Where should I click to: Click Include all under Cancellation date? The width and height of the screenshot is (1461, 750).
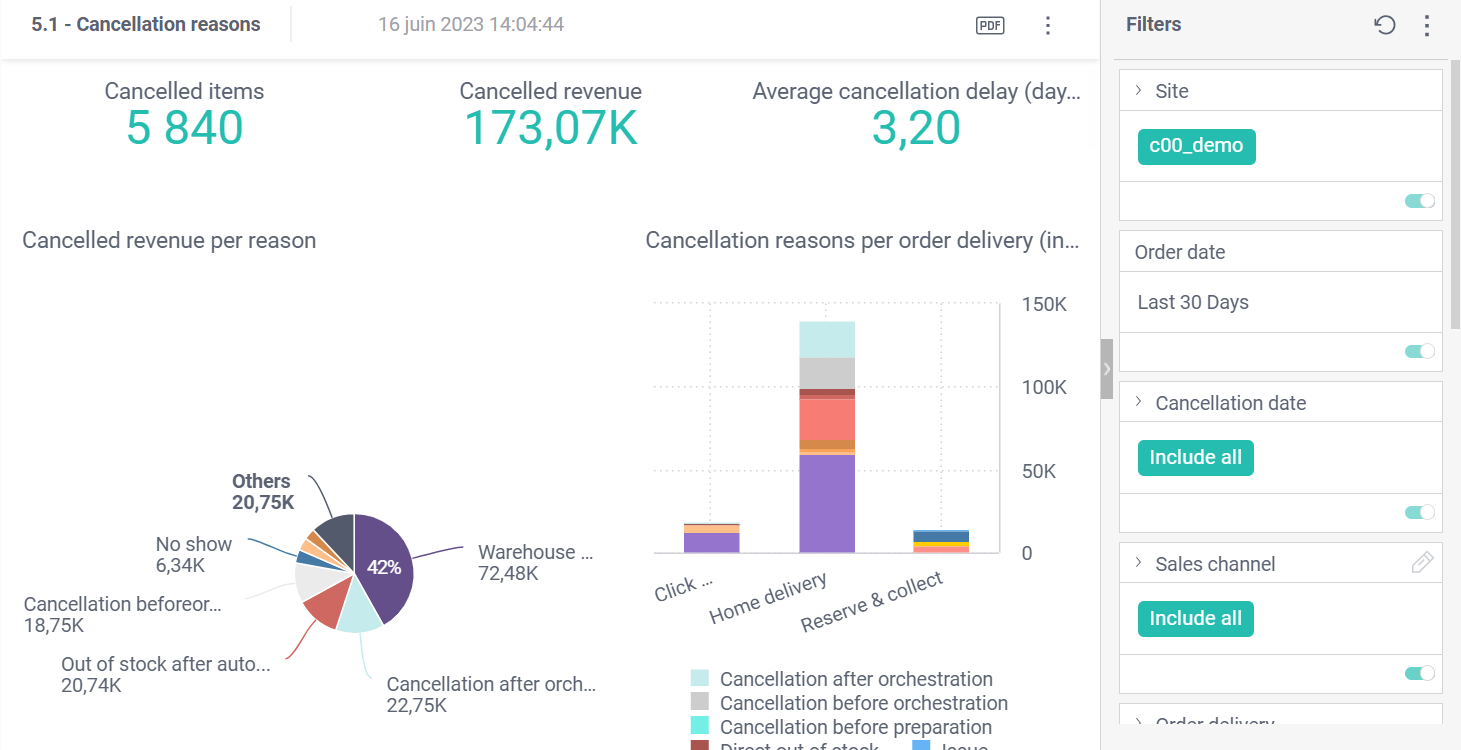click(x=1195, y=458)
